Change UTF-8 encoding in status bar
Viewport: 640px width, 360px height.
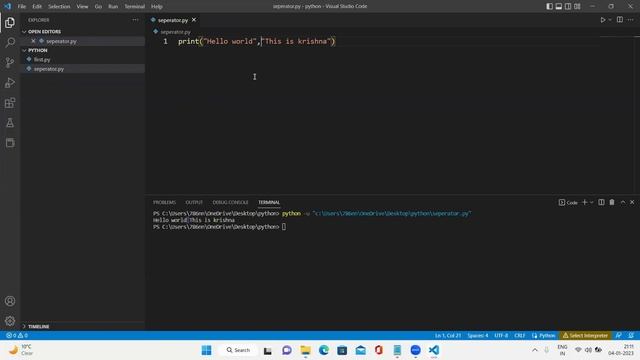point(501,335)
